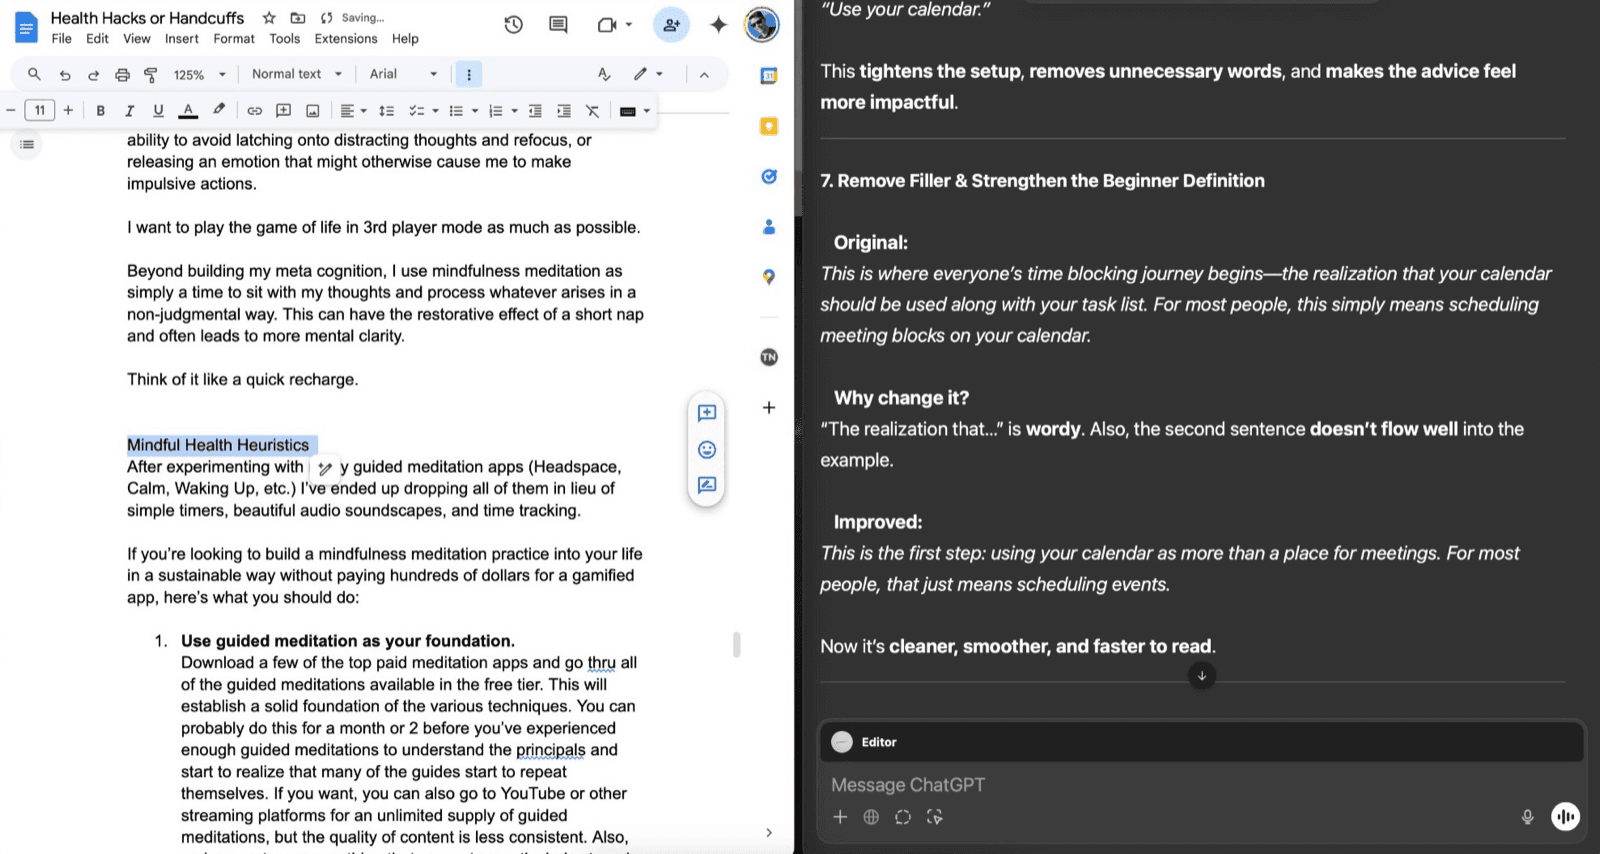Show the document outline
Viewport: 1600px width, 854px height.
pyautogui.click(x=27, y=145)
